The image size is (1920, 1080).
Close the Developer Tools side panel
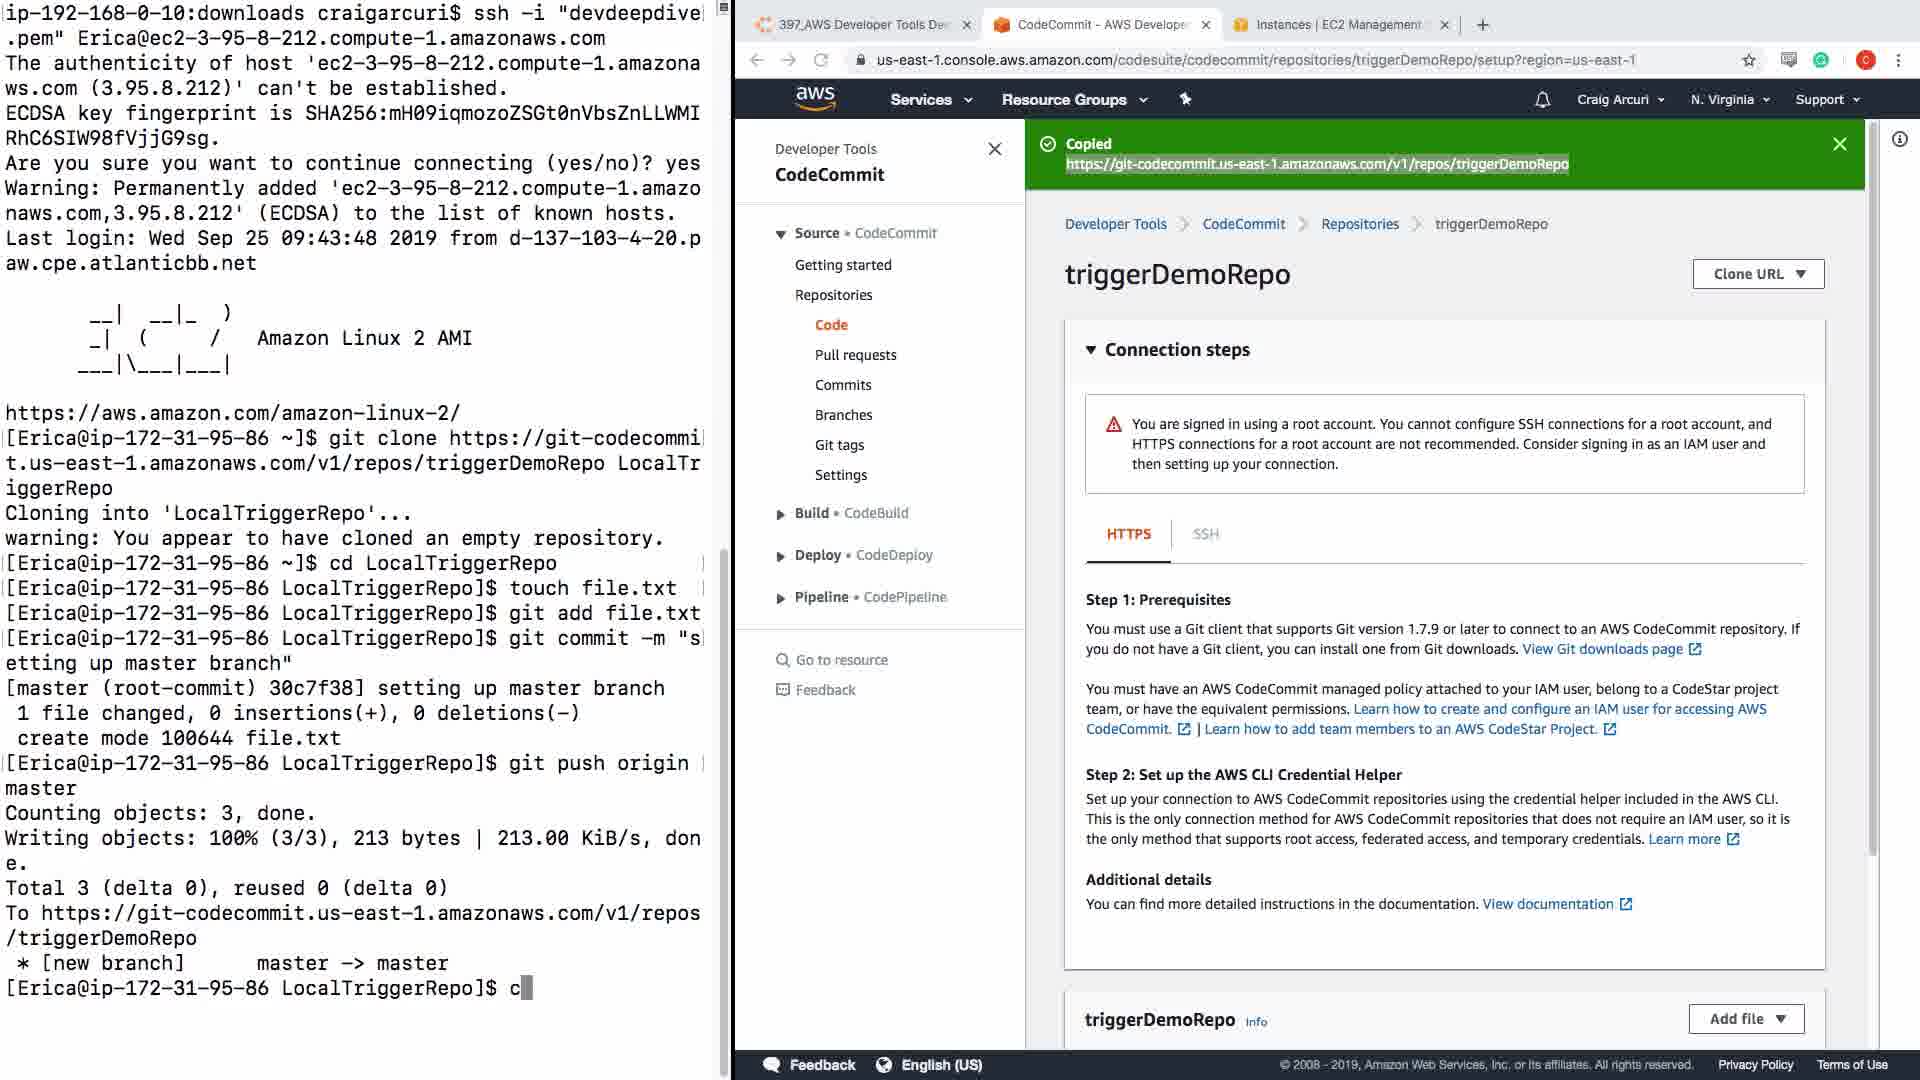click(x=994, y=149)
